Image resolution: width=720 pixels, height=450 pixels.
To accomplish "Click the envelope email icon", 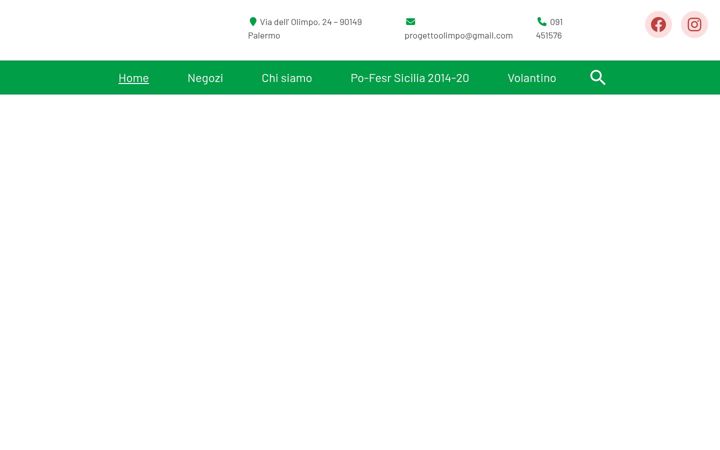I will (411, 22).
